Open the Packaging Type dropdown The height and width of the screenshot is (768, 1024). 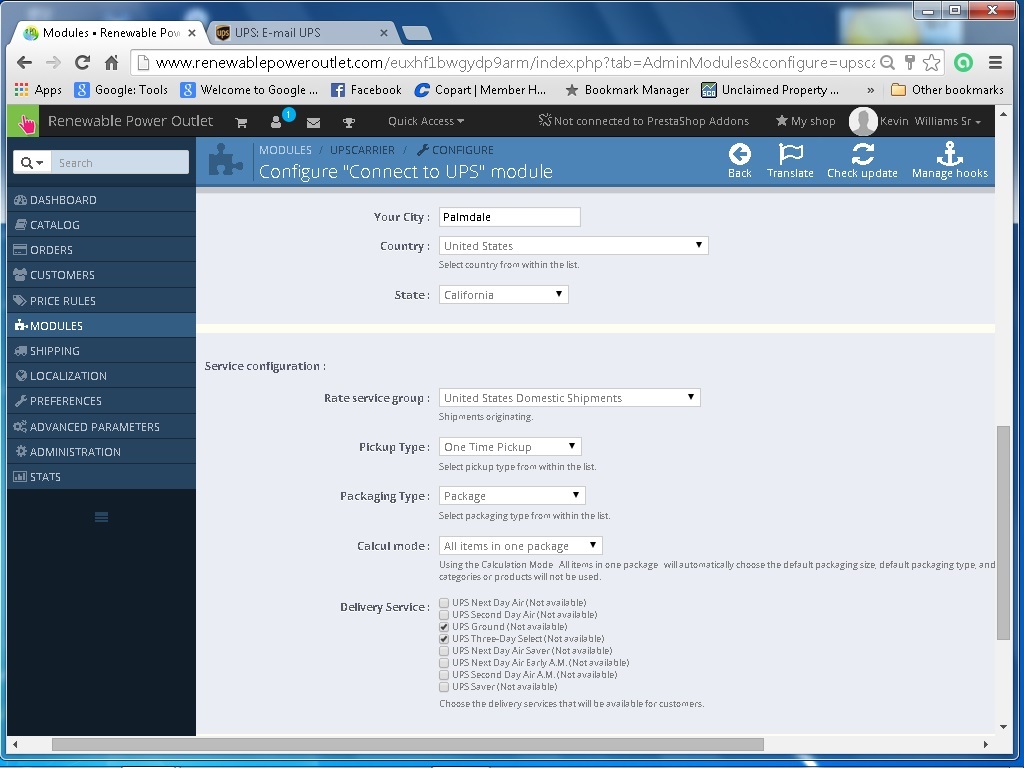[x=512, y=496]
